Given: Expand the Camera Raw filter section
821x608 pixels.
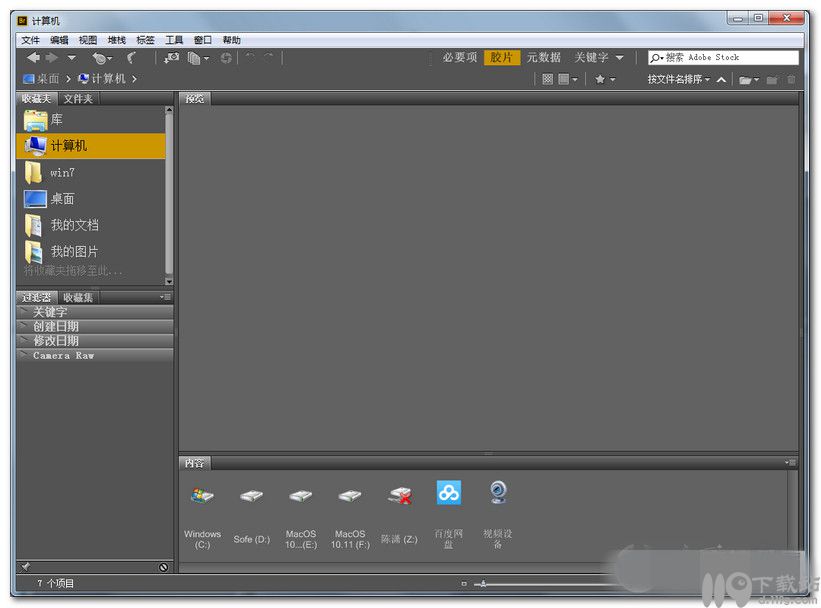Looking at the screenshot, I should click(95, 356).
